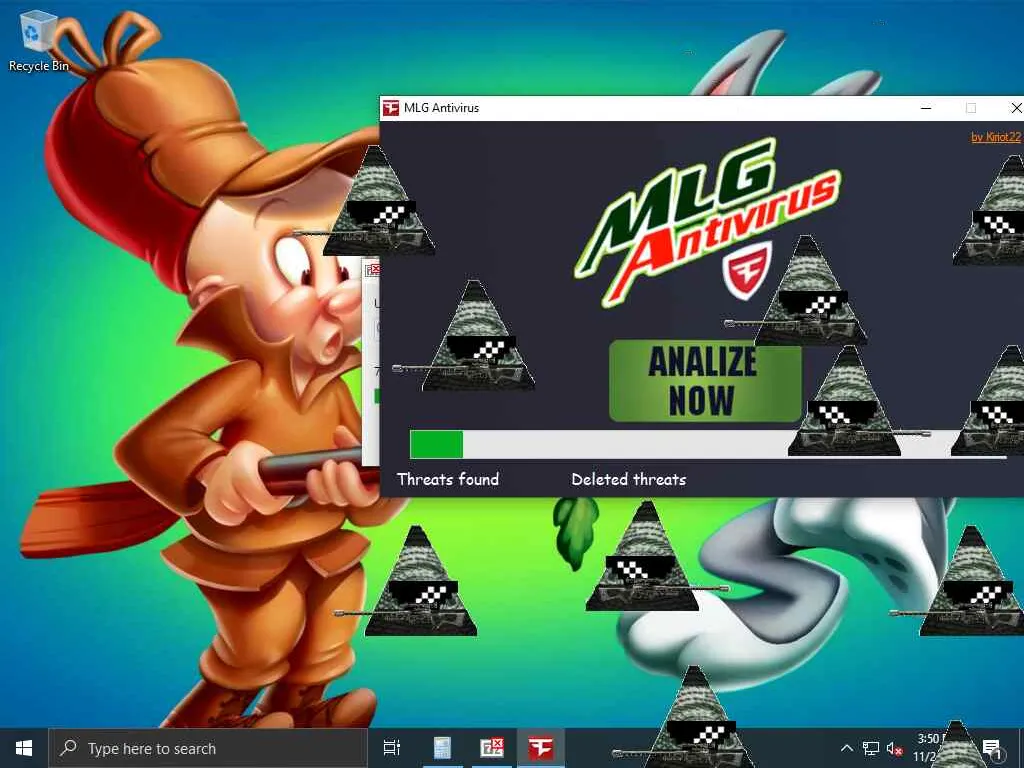Open the Recycle Bin desktop icon
Viewport: 1024px width, 768px height.
click(38, 40)
